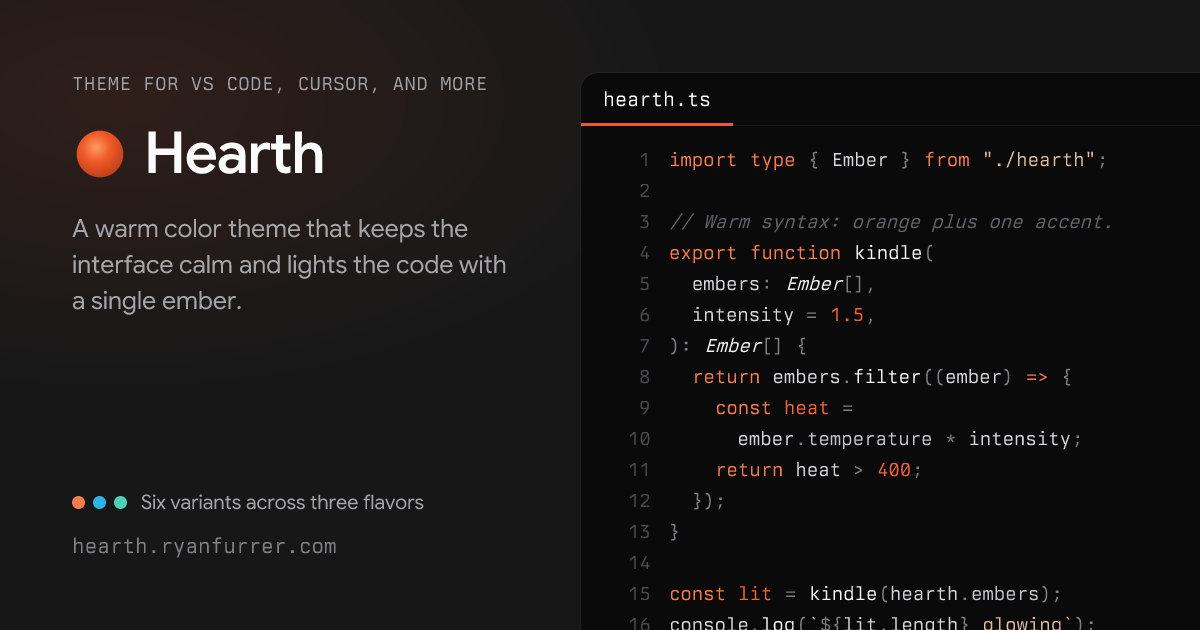Image resolution: width=1200 pixels, height=630 pixels.
Task: Open the hearth.ts editor tab
Action: click(657, 100)
